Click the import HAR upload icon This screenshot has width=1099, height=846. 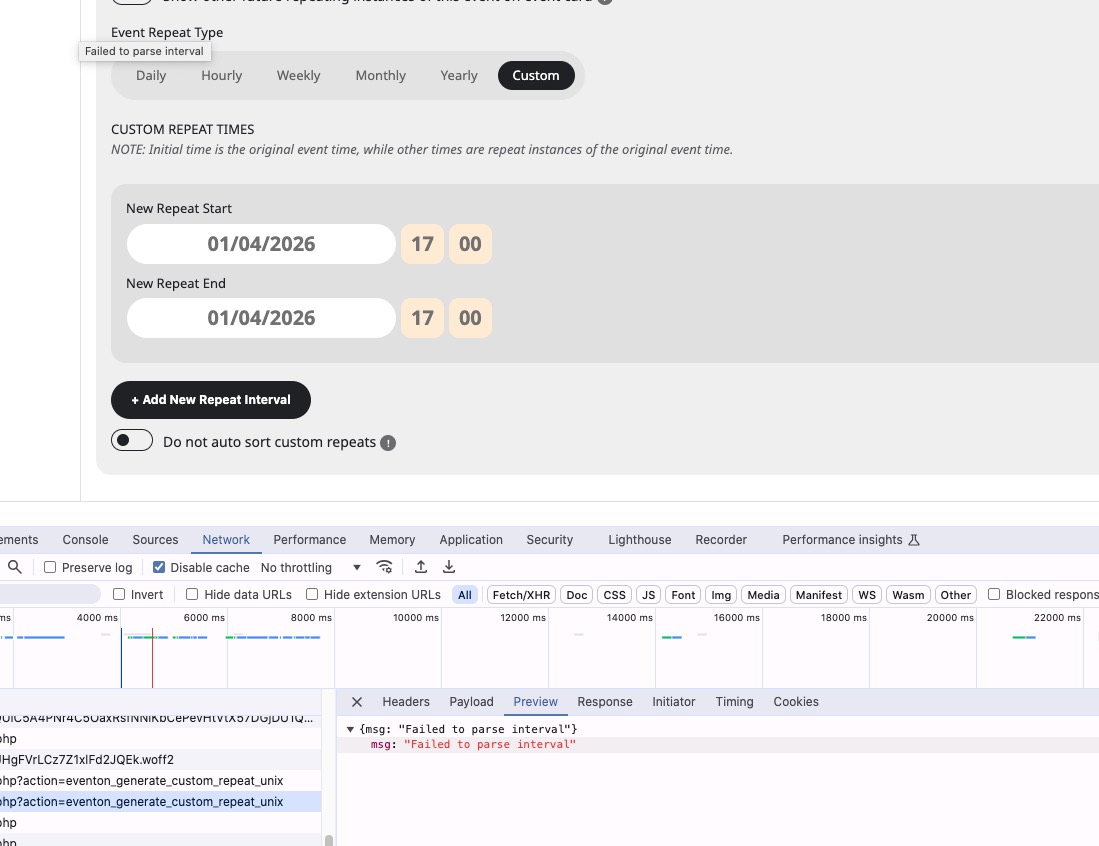click(421, 567)
